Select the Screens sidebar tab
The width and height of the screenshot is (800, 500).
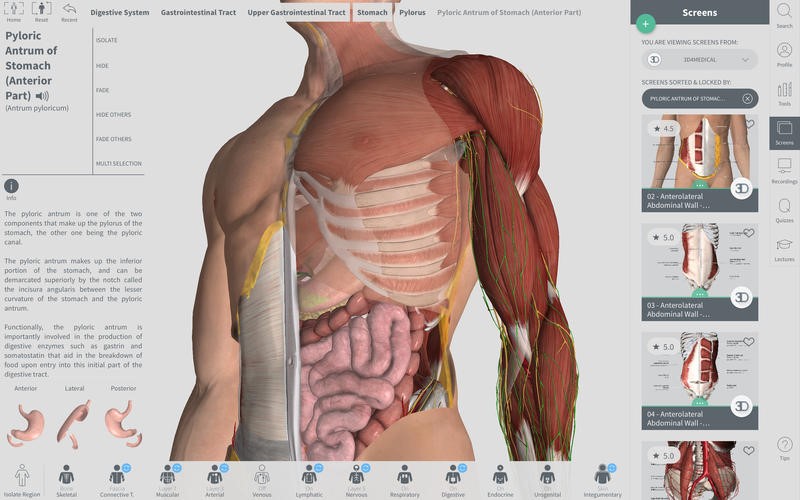pos(784,132)
